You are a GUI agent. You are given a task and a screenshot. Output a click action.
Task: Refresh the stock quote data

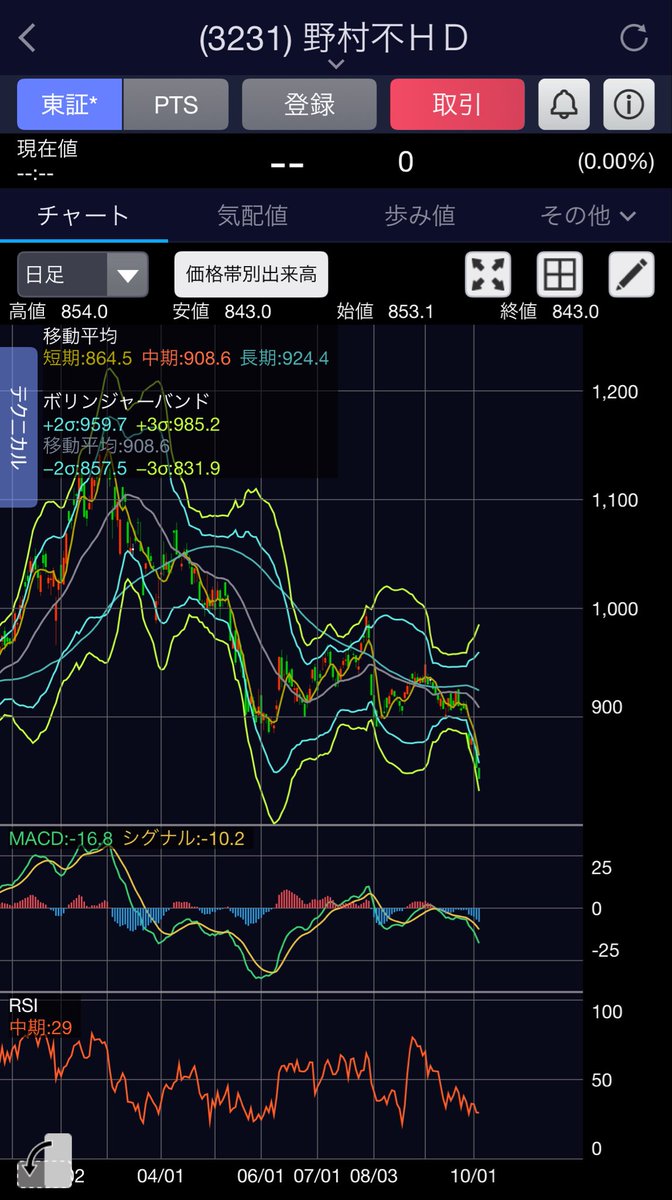tap(634, 39)
